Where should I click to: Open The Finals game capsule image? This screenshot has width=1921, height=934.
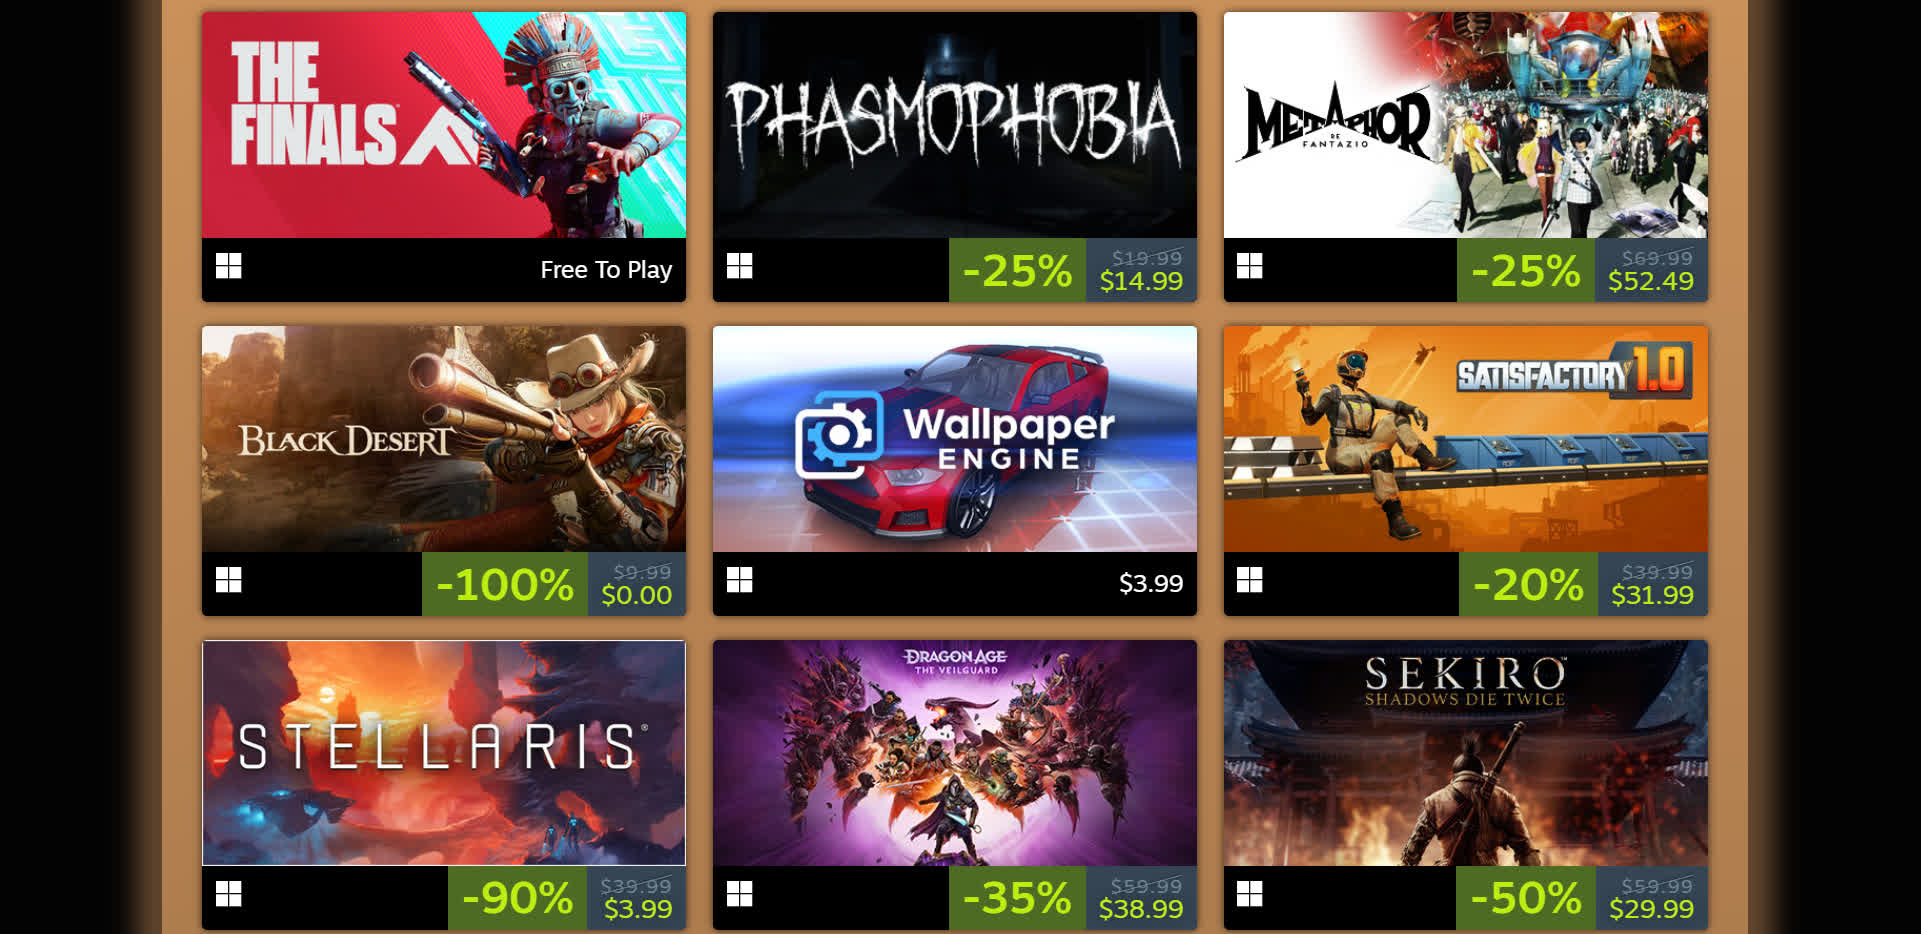click(444, 125)
